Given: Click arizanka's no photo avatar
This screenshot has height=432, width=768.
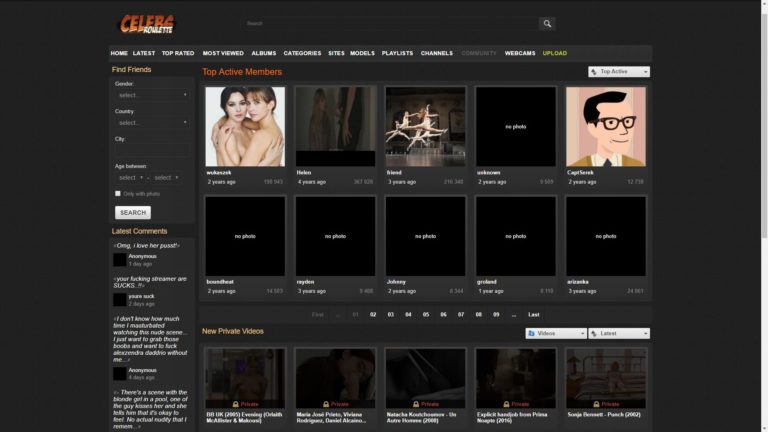Looking at the screenshot, I should click(605, 236).
